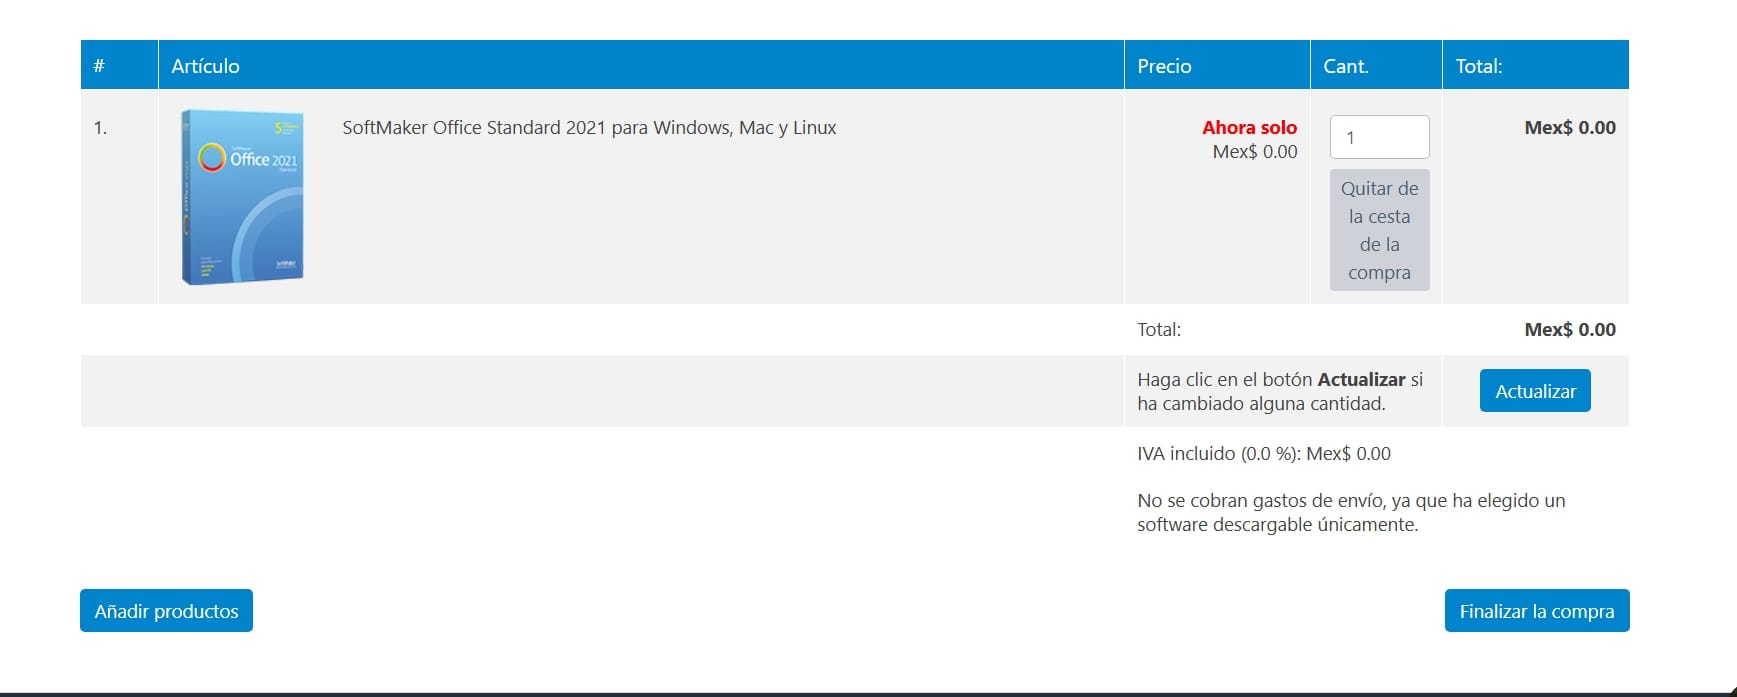Screen dimensions: 1737x697
Task: Click the Actualizar button
Action: [x=1535, y=391]
